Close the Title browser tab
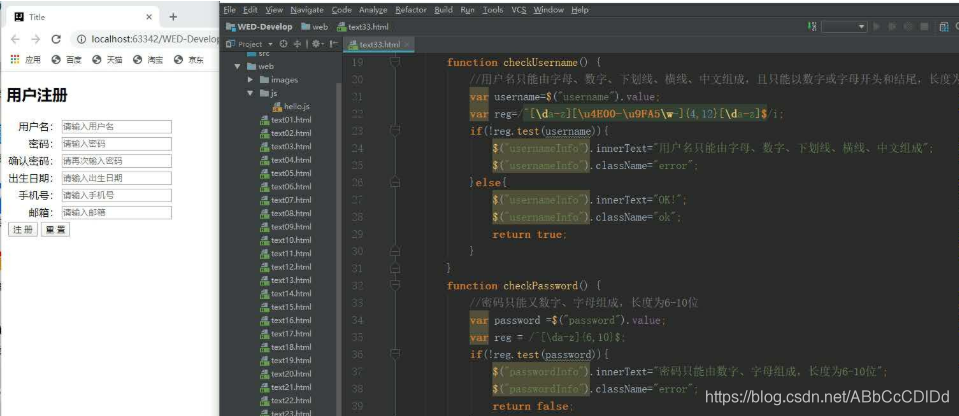Screen dimensions: 959x416 (x=149, y=17)
